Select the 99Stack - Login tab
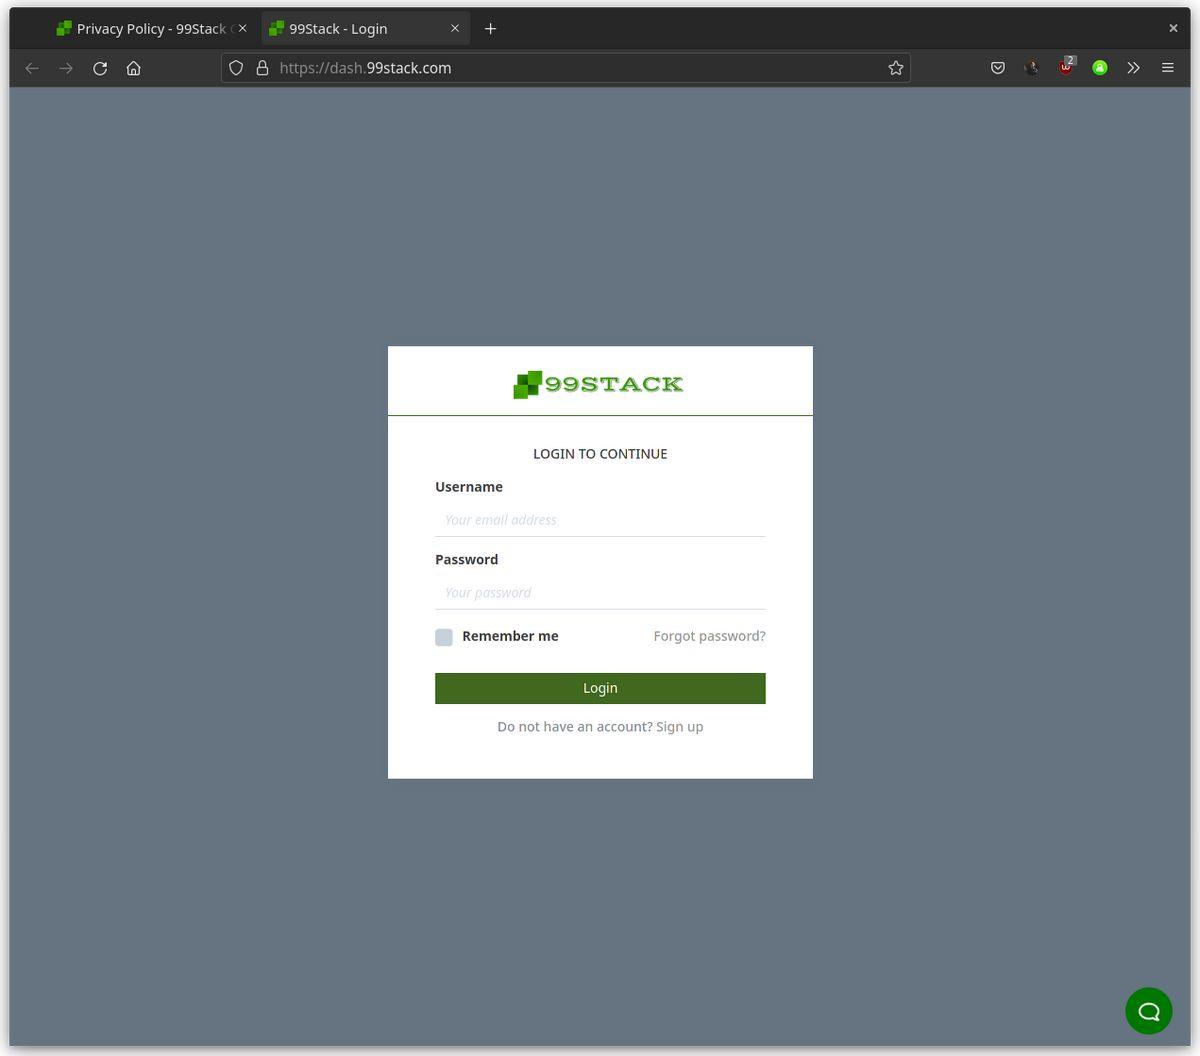Screen dimensions: 1200x1056 tap(365, 29)
